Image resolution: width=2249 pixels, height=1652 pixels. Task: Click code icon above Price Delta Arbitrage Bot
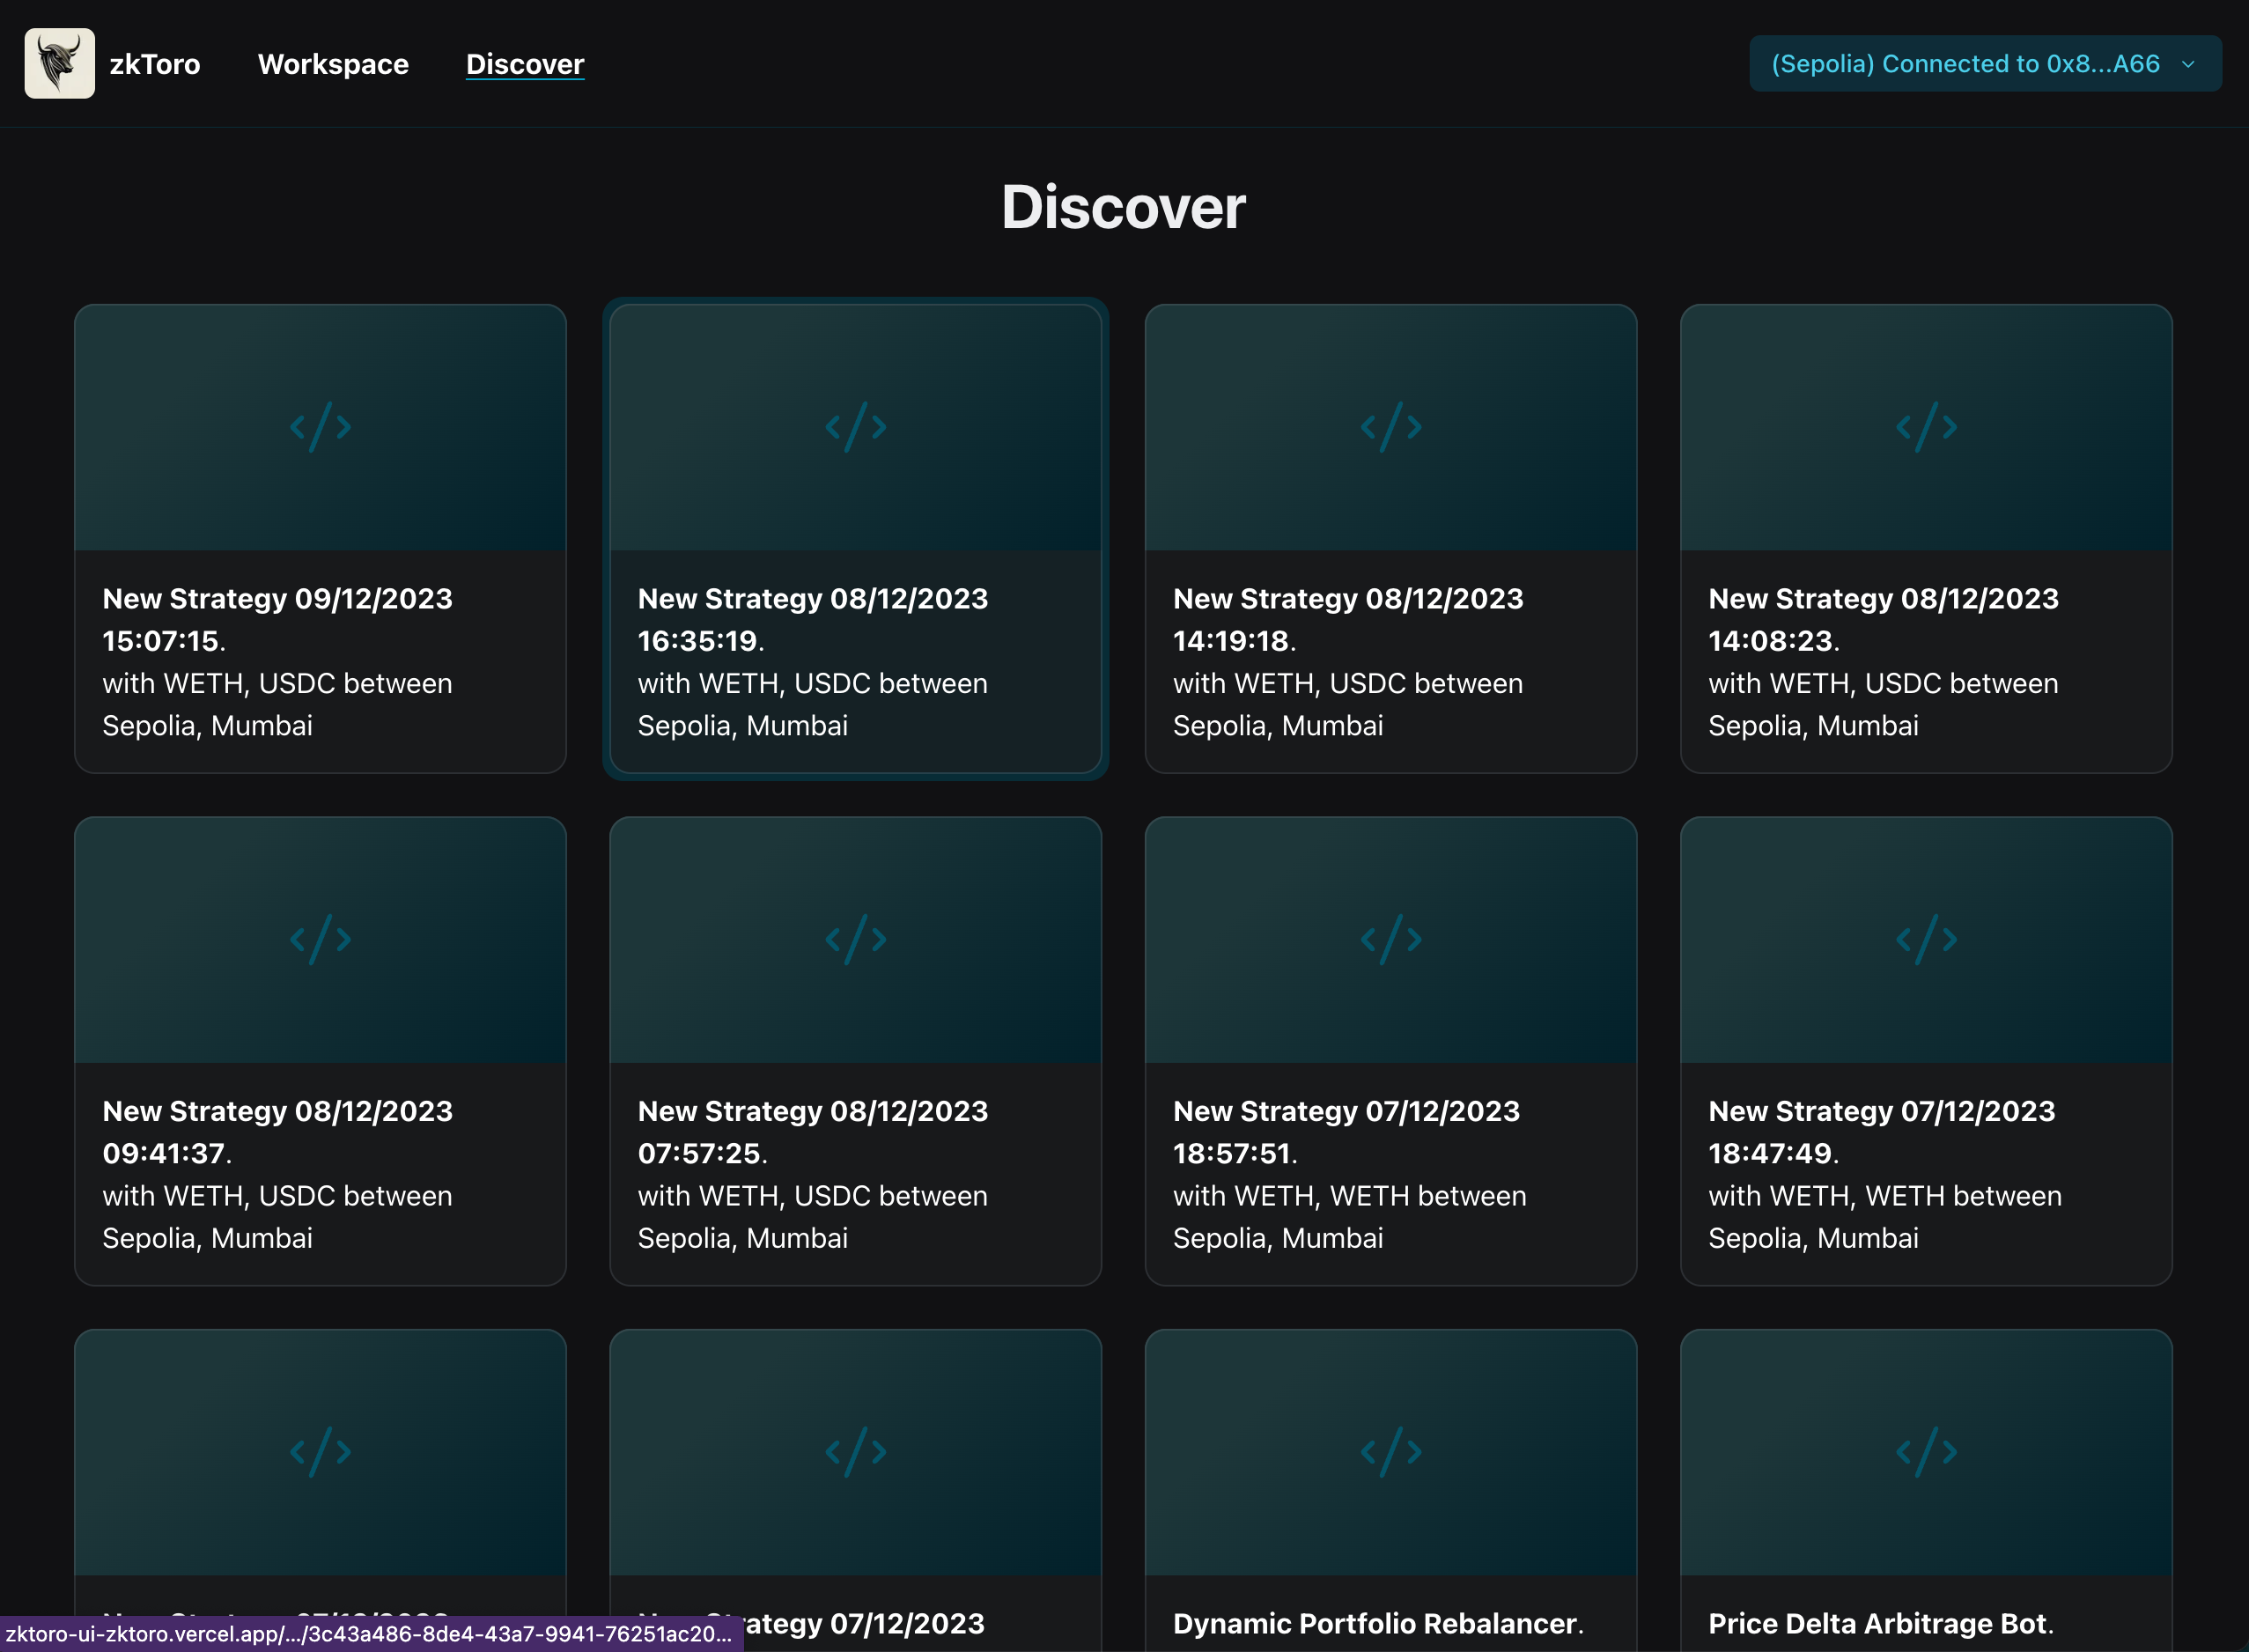[1926, 1451]
